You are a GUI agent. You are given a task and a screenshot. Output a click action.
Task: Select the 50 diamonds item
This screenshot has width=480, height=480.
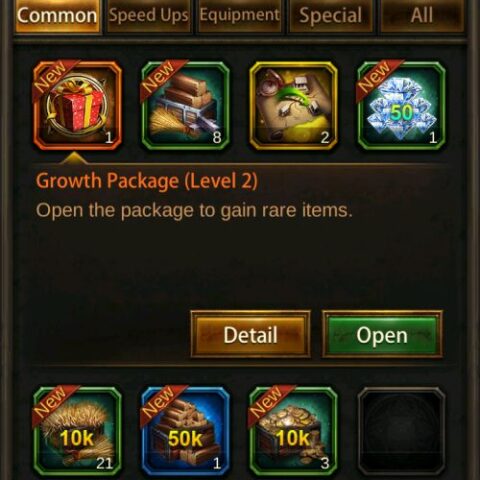(x=401, y=105)
